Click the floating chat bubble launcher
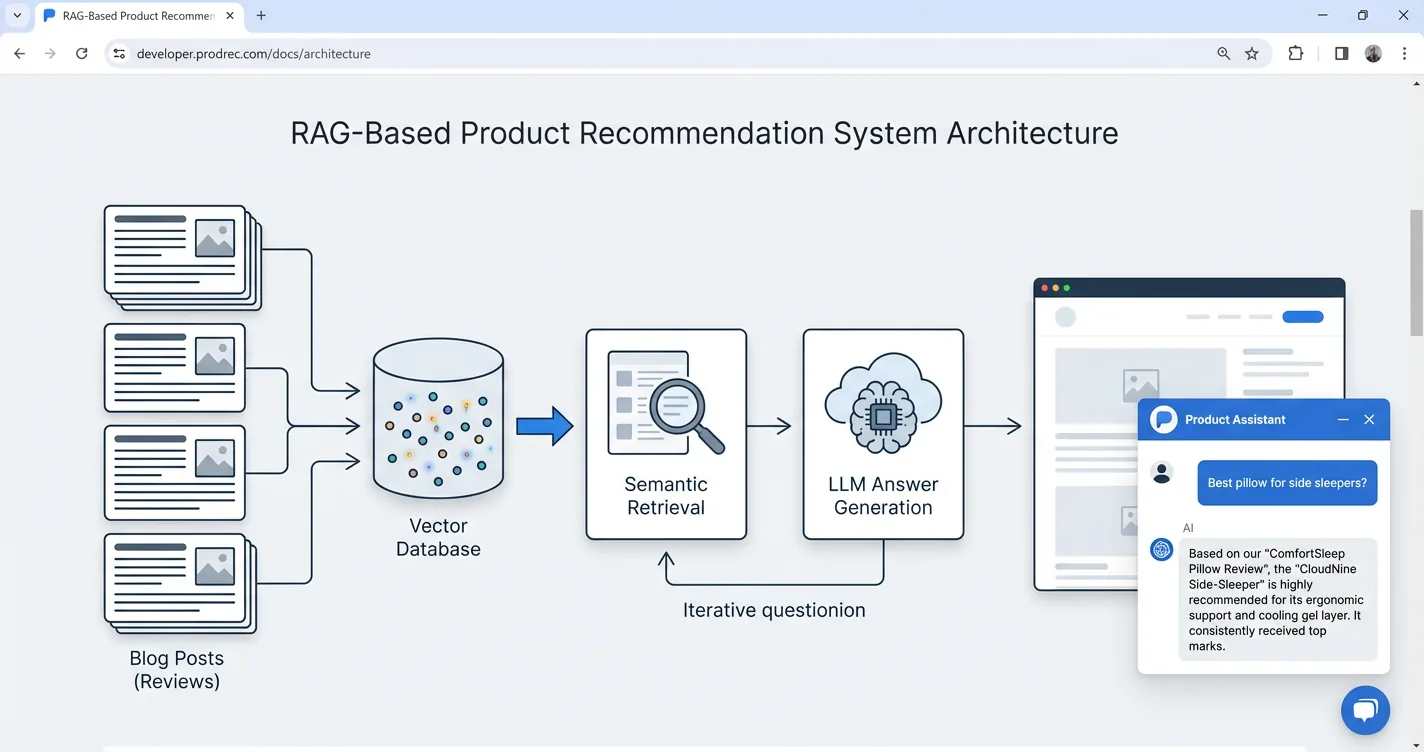 pos(1365,710)
